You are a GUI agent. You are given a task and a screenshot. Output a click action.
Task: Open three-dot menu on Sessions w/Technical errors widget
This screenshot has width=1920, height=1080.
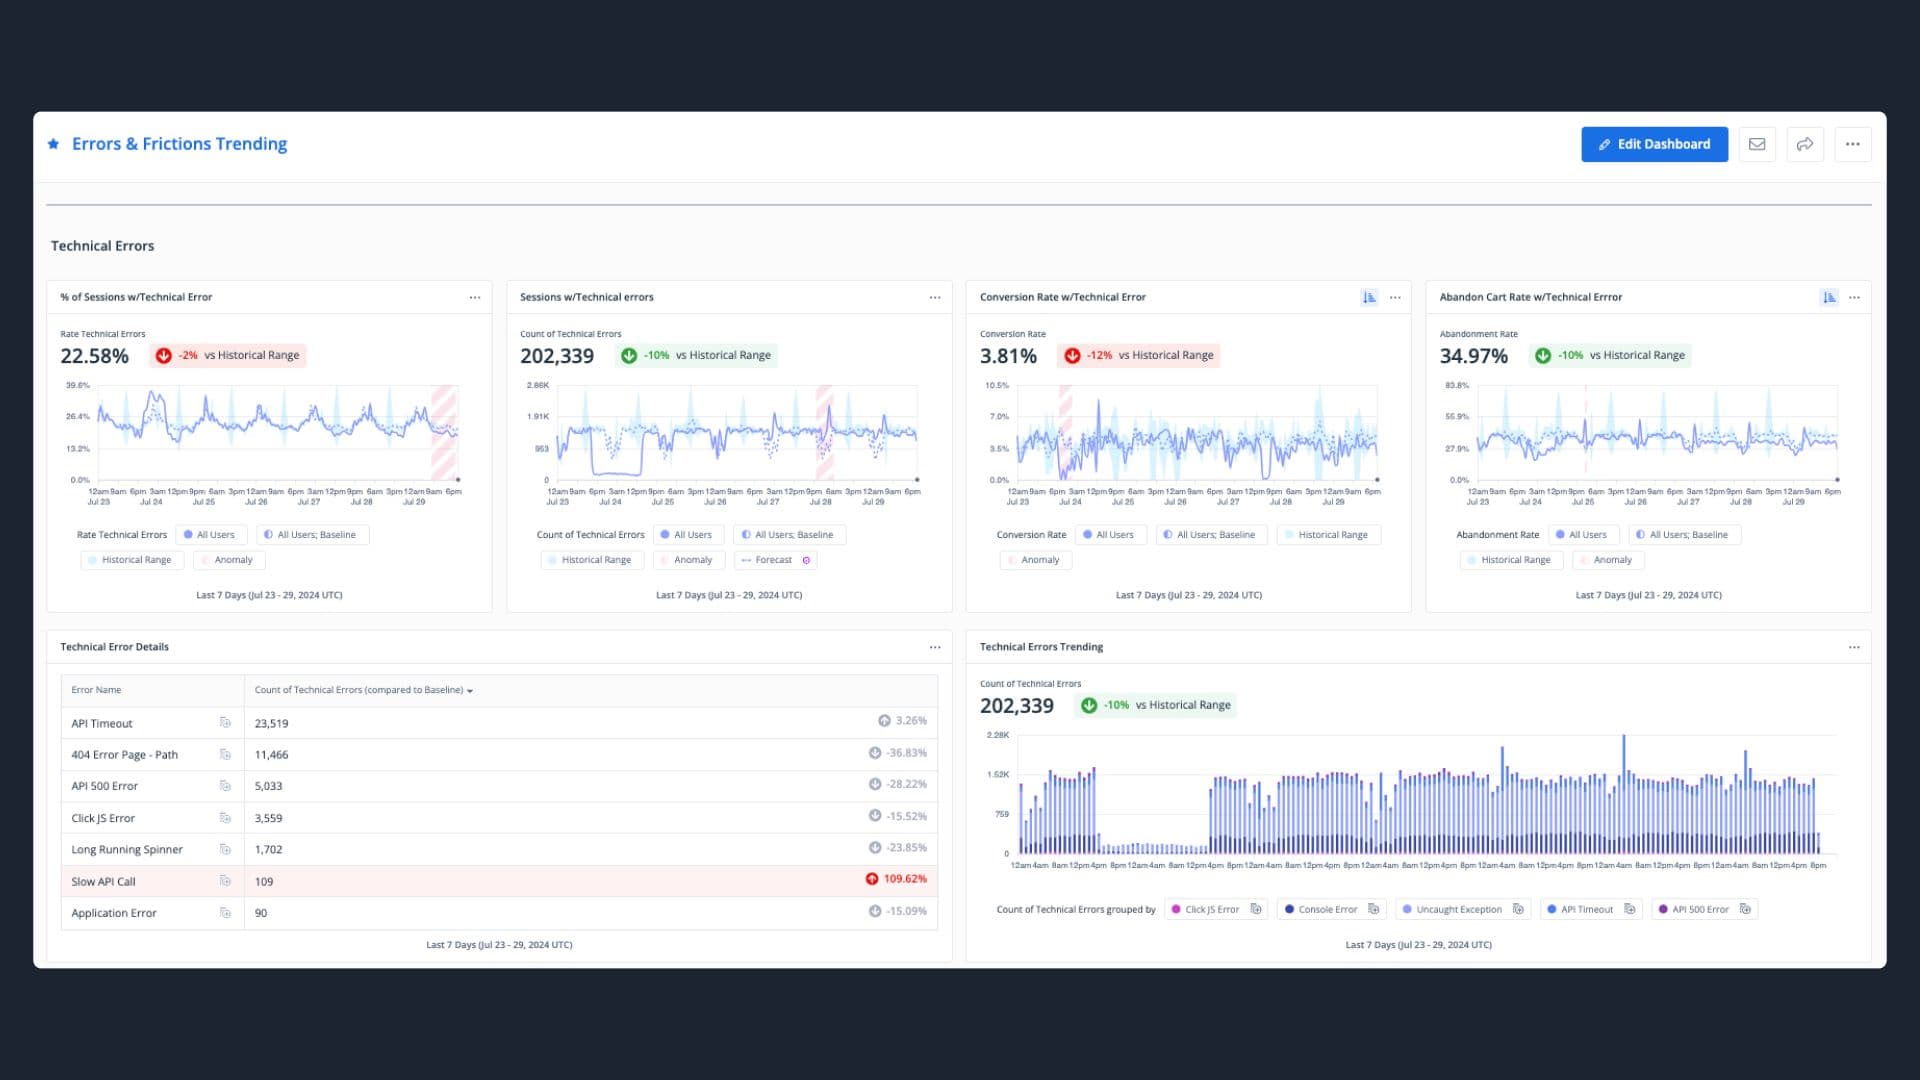pyautogui.click(x=935, y=297)
